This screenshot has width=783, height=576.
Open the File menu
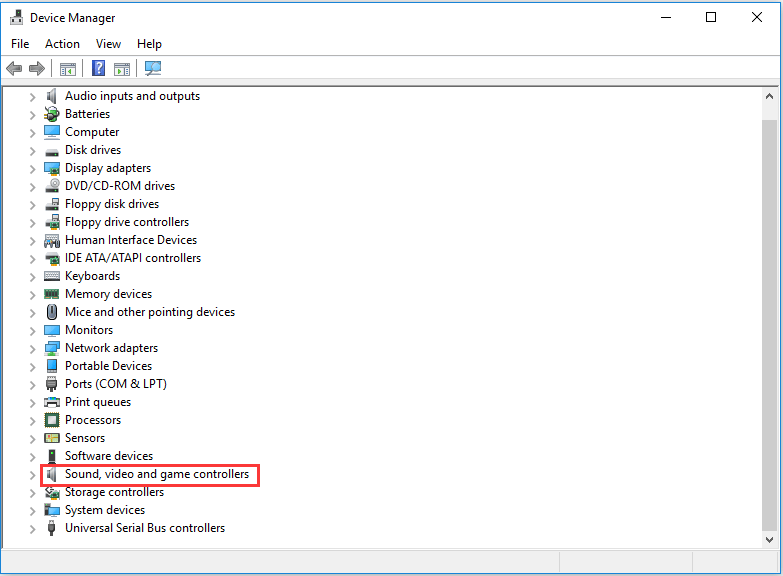[x=20, y=44]
